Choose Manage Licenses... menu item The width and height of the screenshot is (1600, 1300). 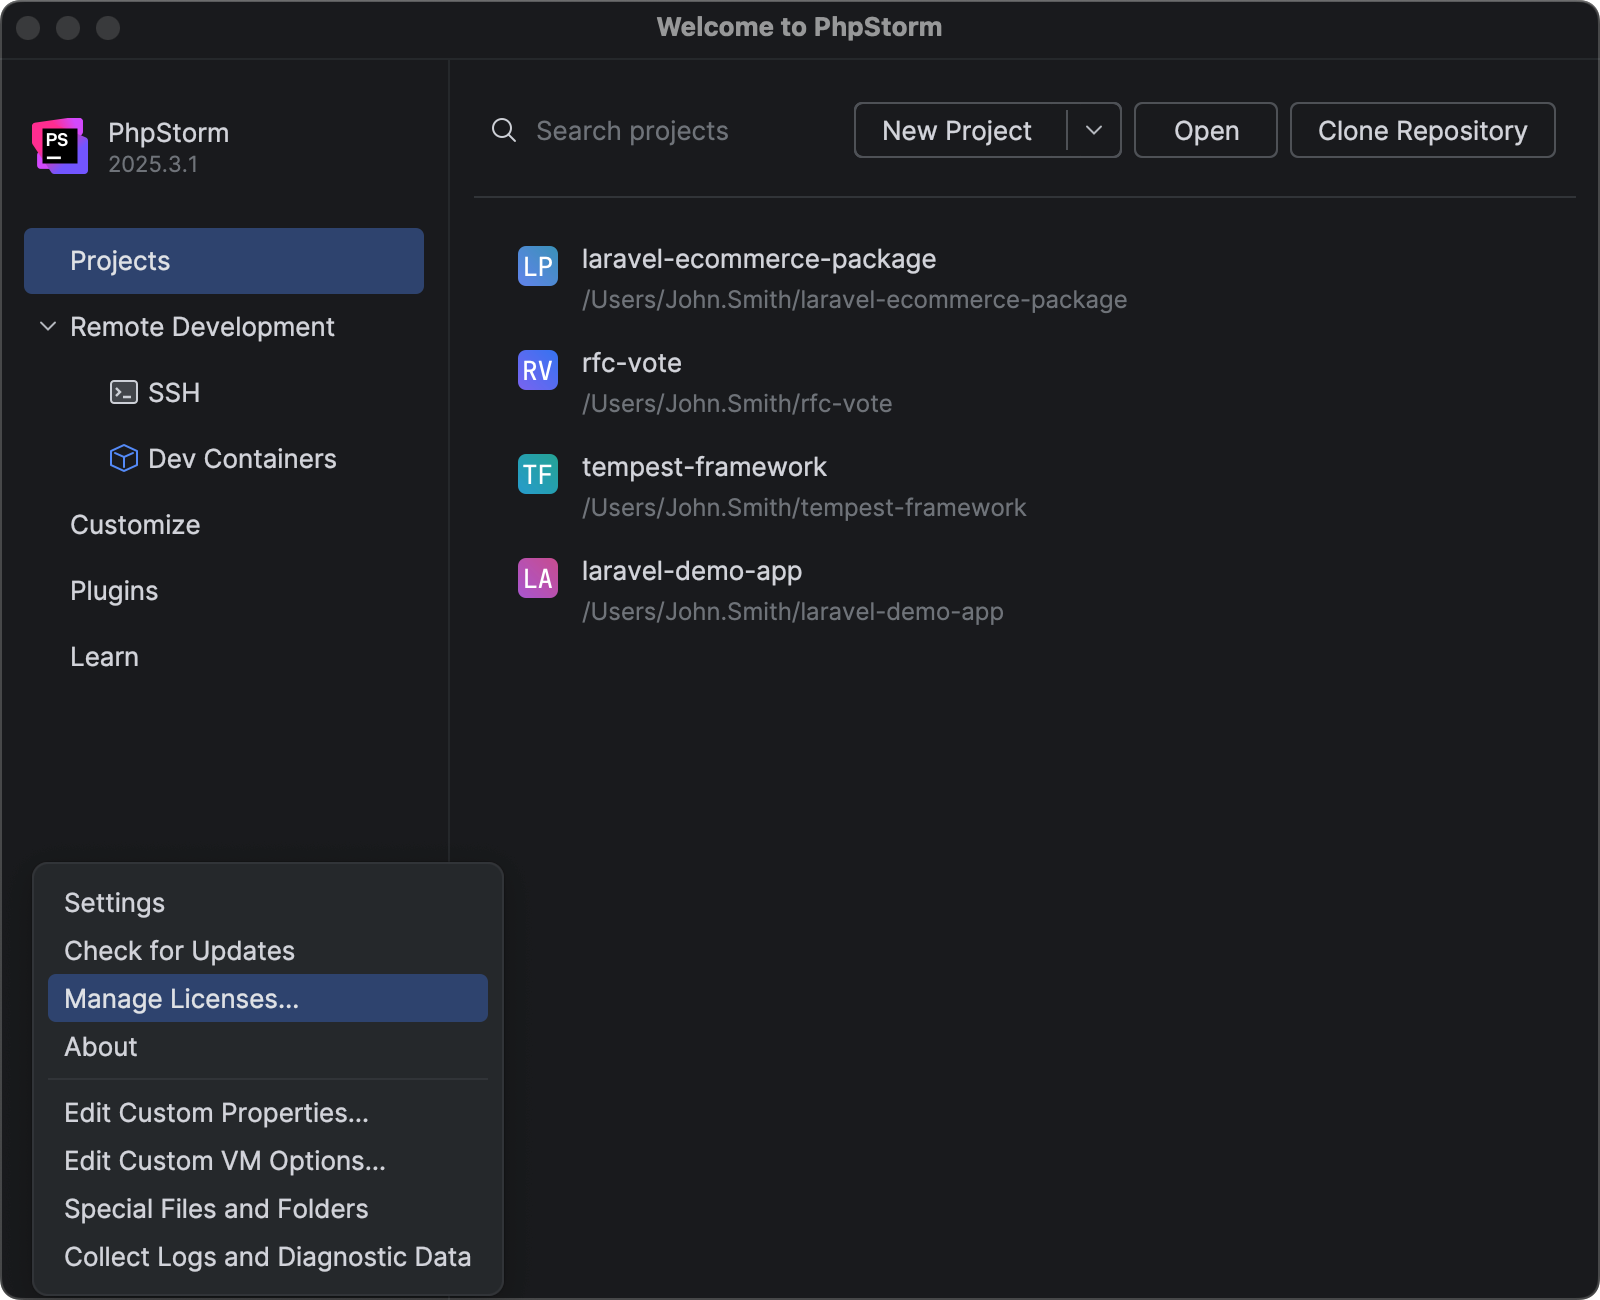tap(268, 998)
